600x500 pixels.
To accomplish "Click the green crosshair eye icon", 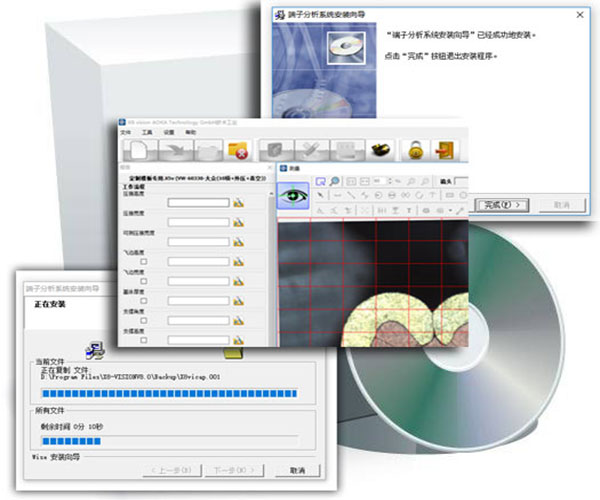I will coord(293,196).
